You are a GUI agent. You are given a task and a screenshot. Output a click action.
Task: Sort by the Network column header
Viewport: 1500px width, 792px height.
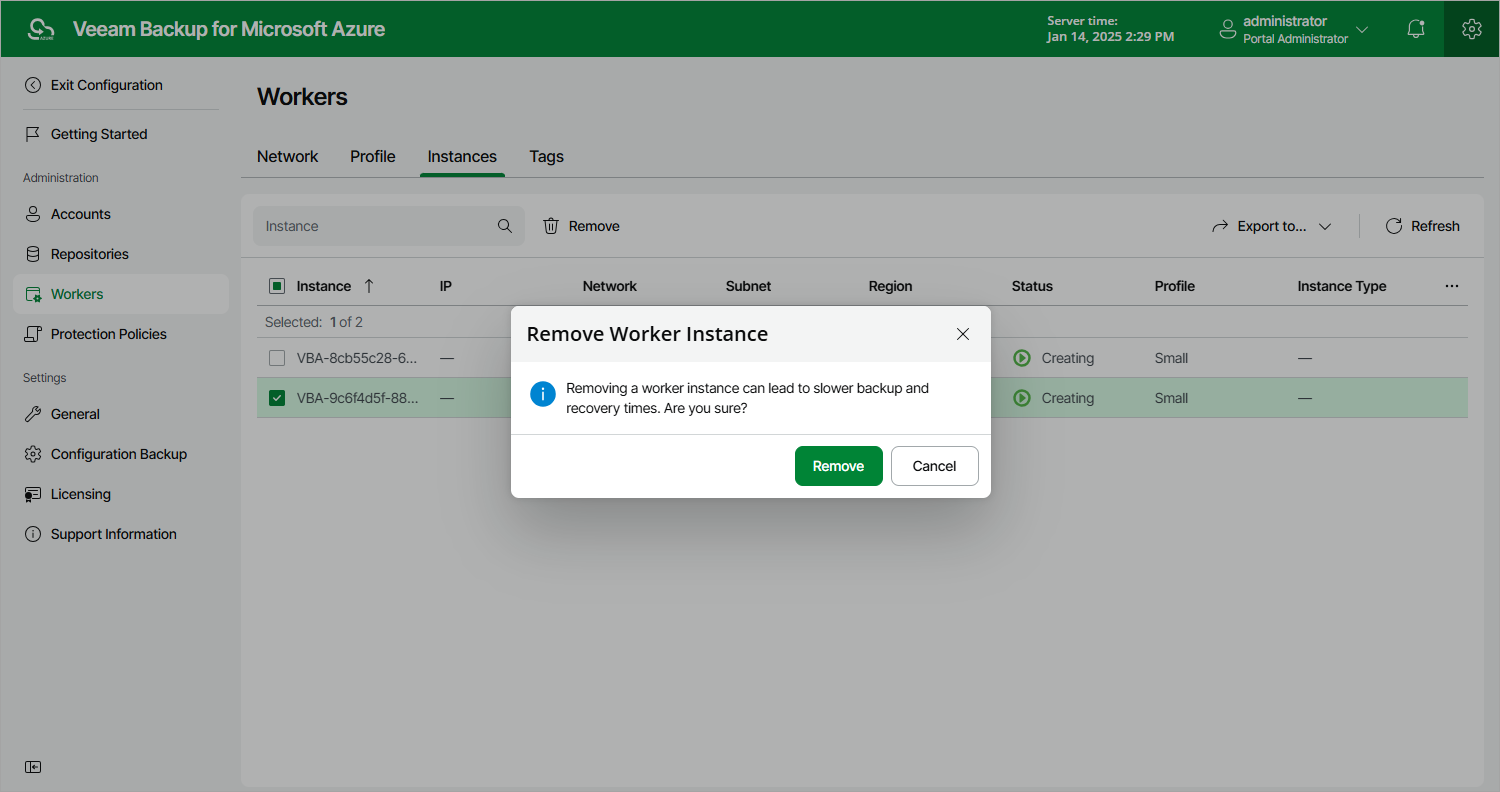point(610,286)
